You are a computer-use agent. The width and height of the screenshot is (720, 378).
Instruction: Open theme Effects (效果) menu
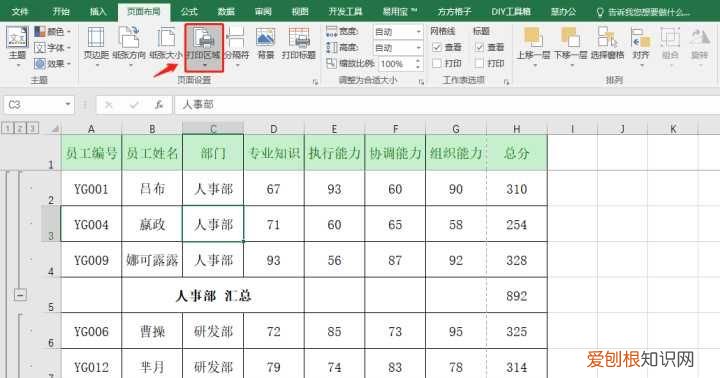[x=53, y=63]
